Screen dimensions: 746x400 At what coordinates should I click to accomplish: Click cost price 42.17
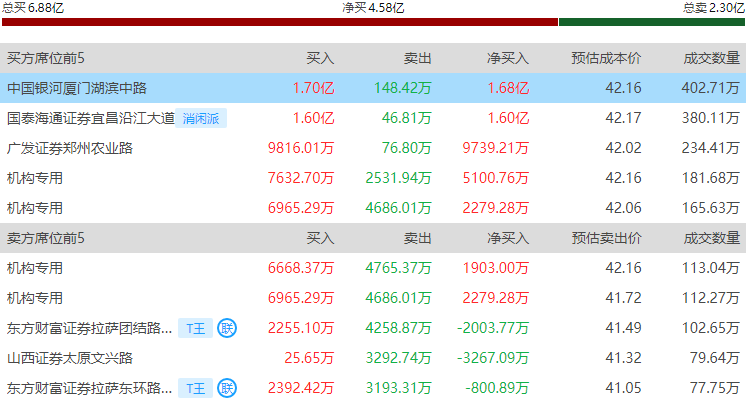coord(623,118)
